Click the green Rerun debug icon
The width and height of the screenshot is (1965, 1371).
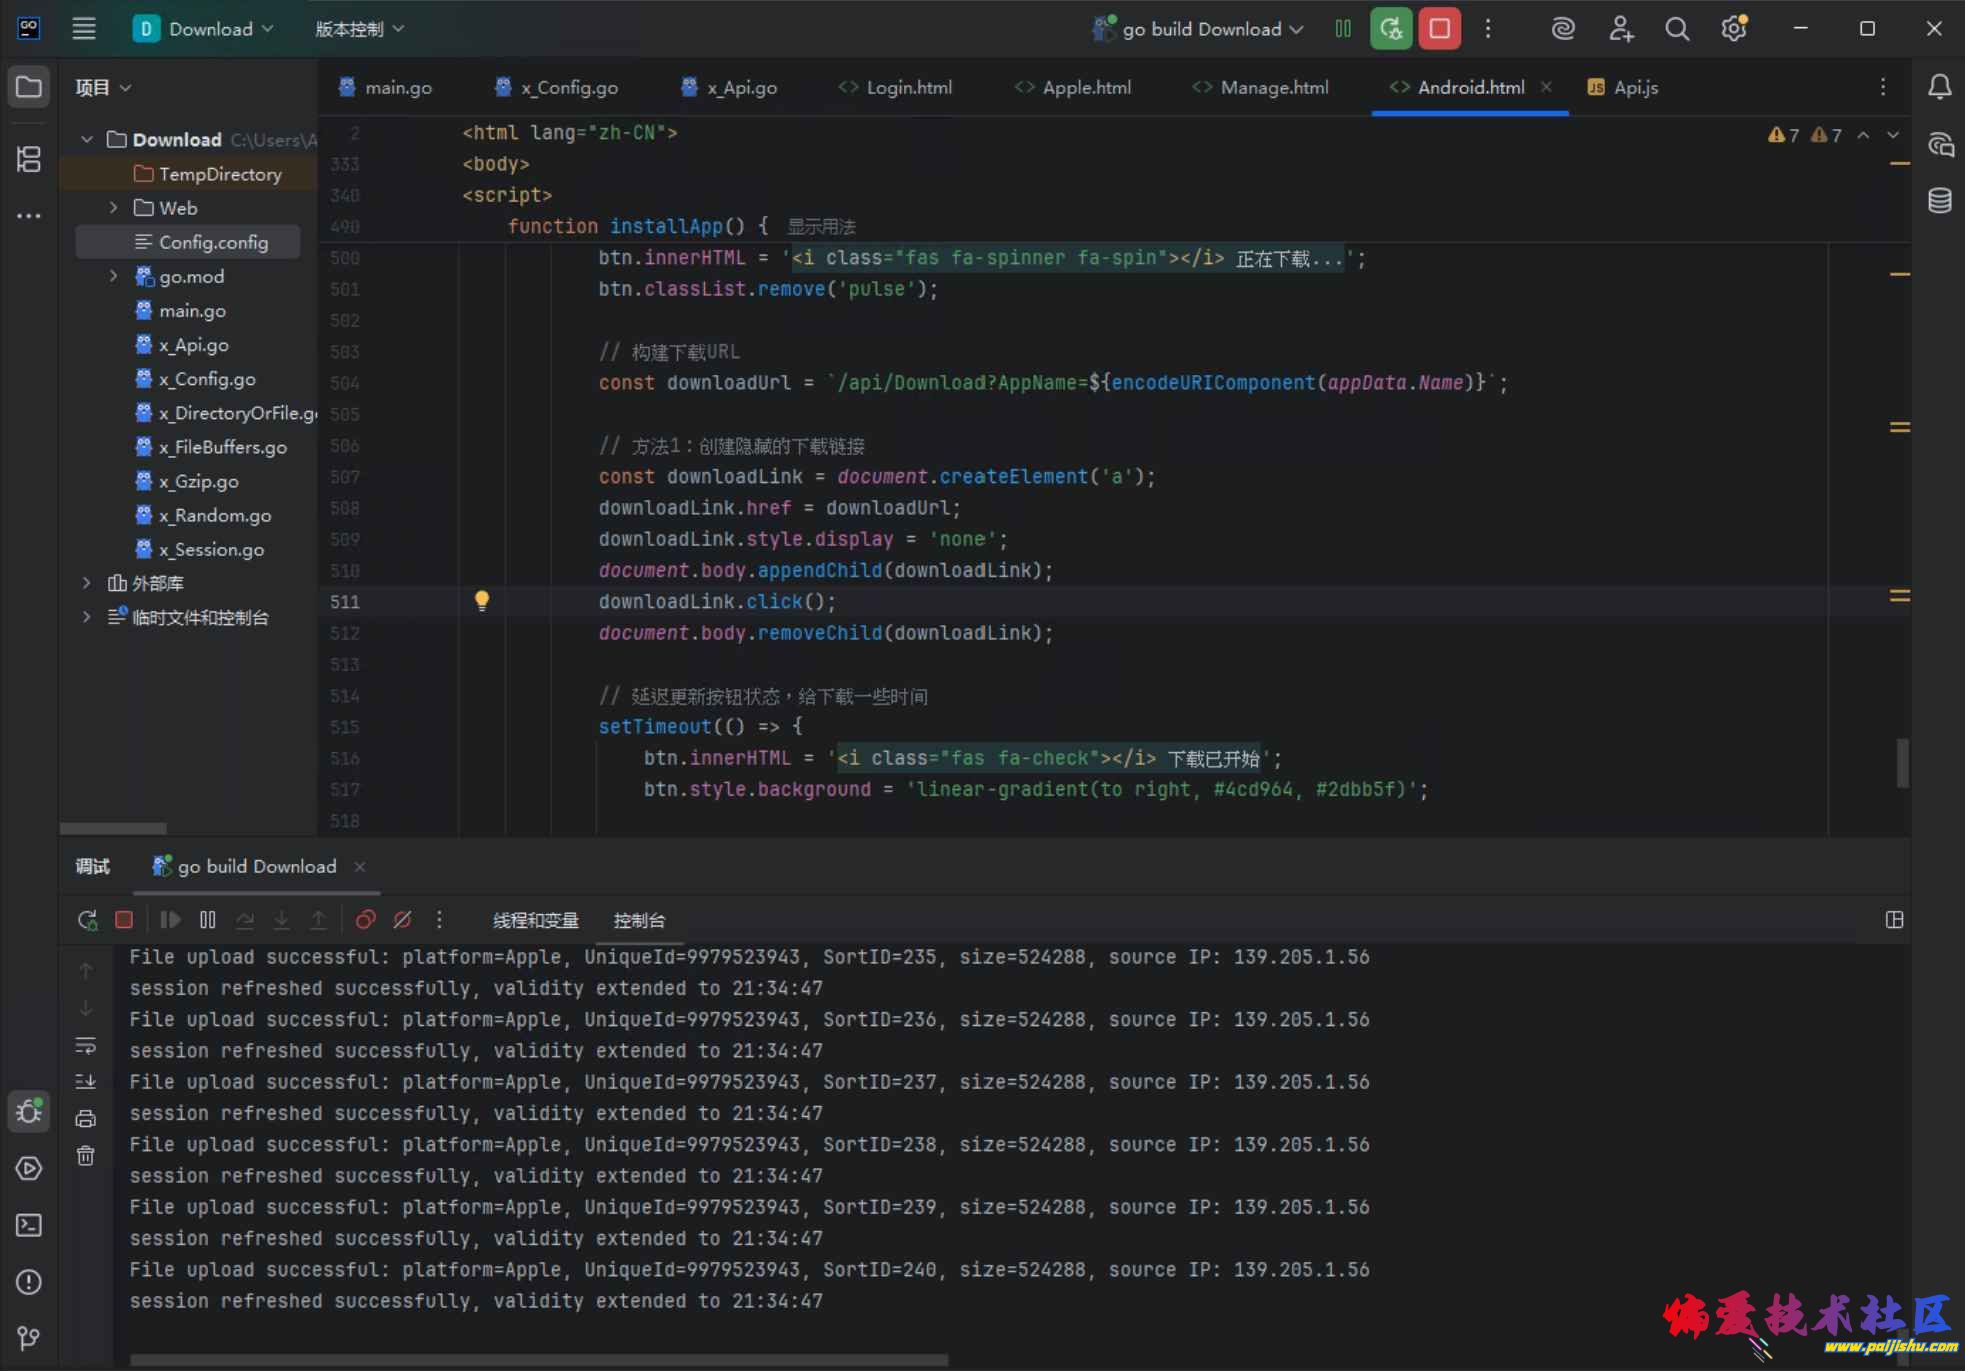1390,29
